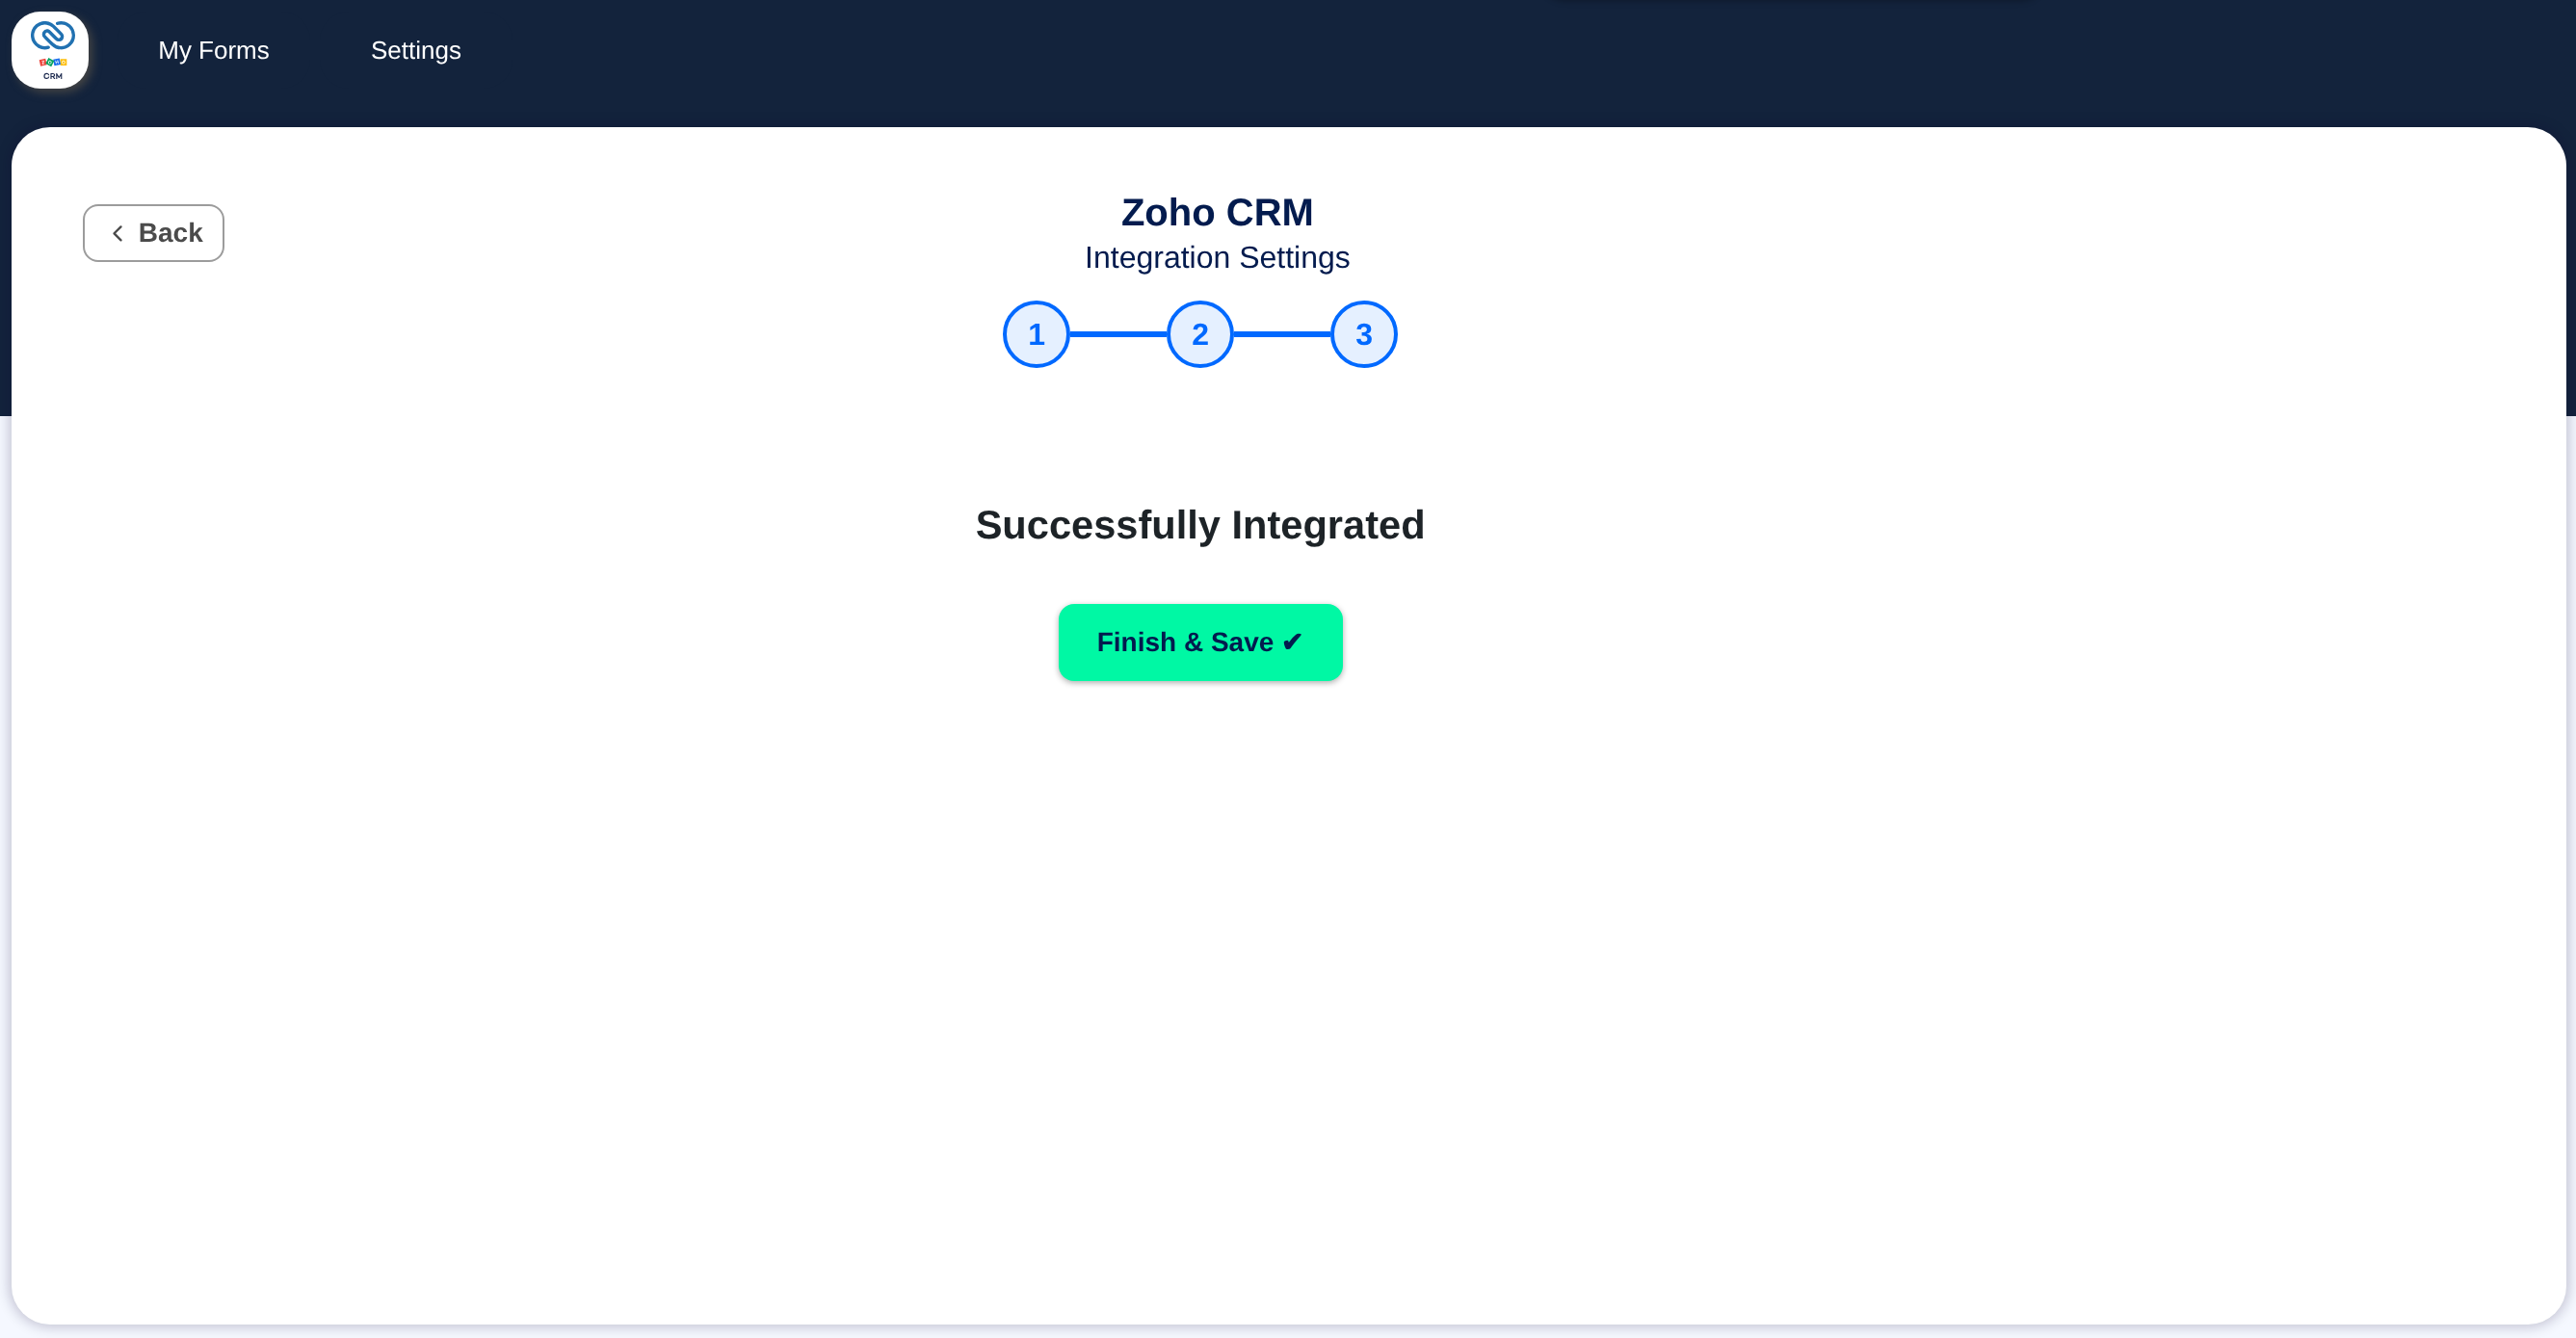This screenshot has height=1338, width=2576.
Task: Click the Integration Settings subtitle
Action: click(1216, 258)
